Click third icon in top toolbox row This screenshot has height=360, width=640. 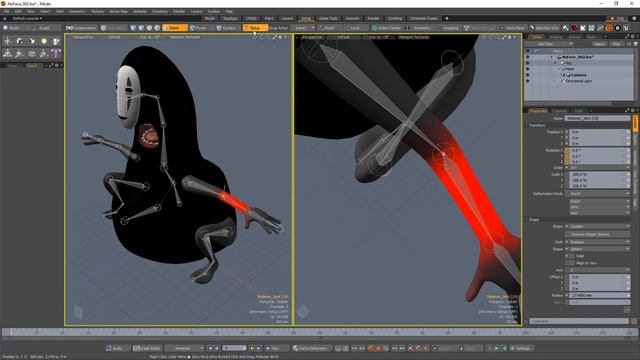tap(32, 41)
